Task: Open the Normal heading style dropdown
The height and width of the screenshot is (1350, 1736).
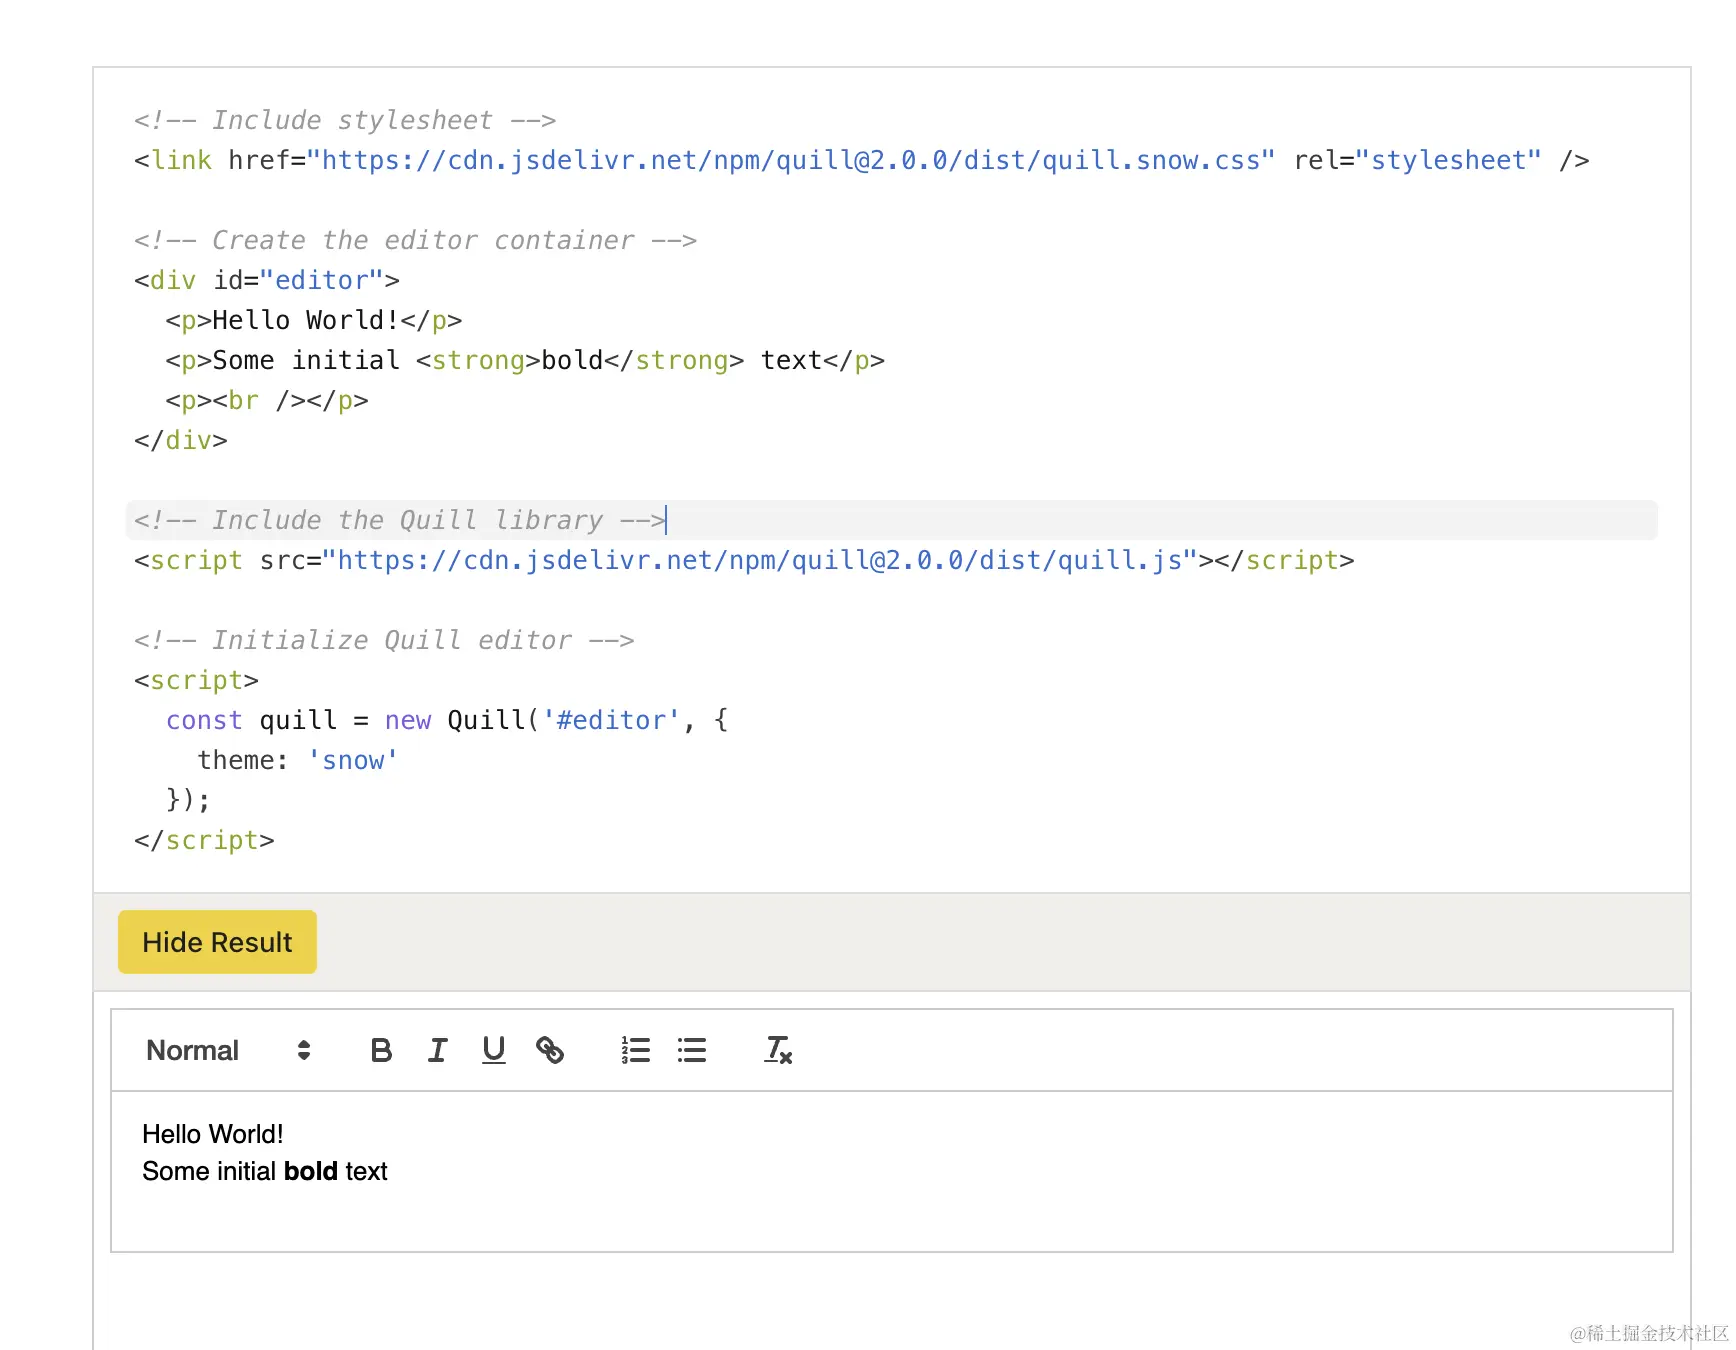Action: click(193, 1050)
